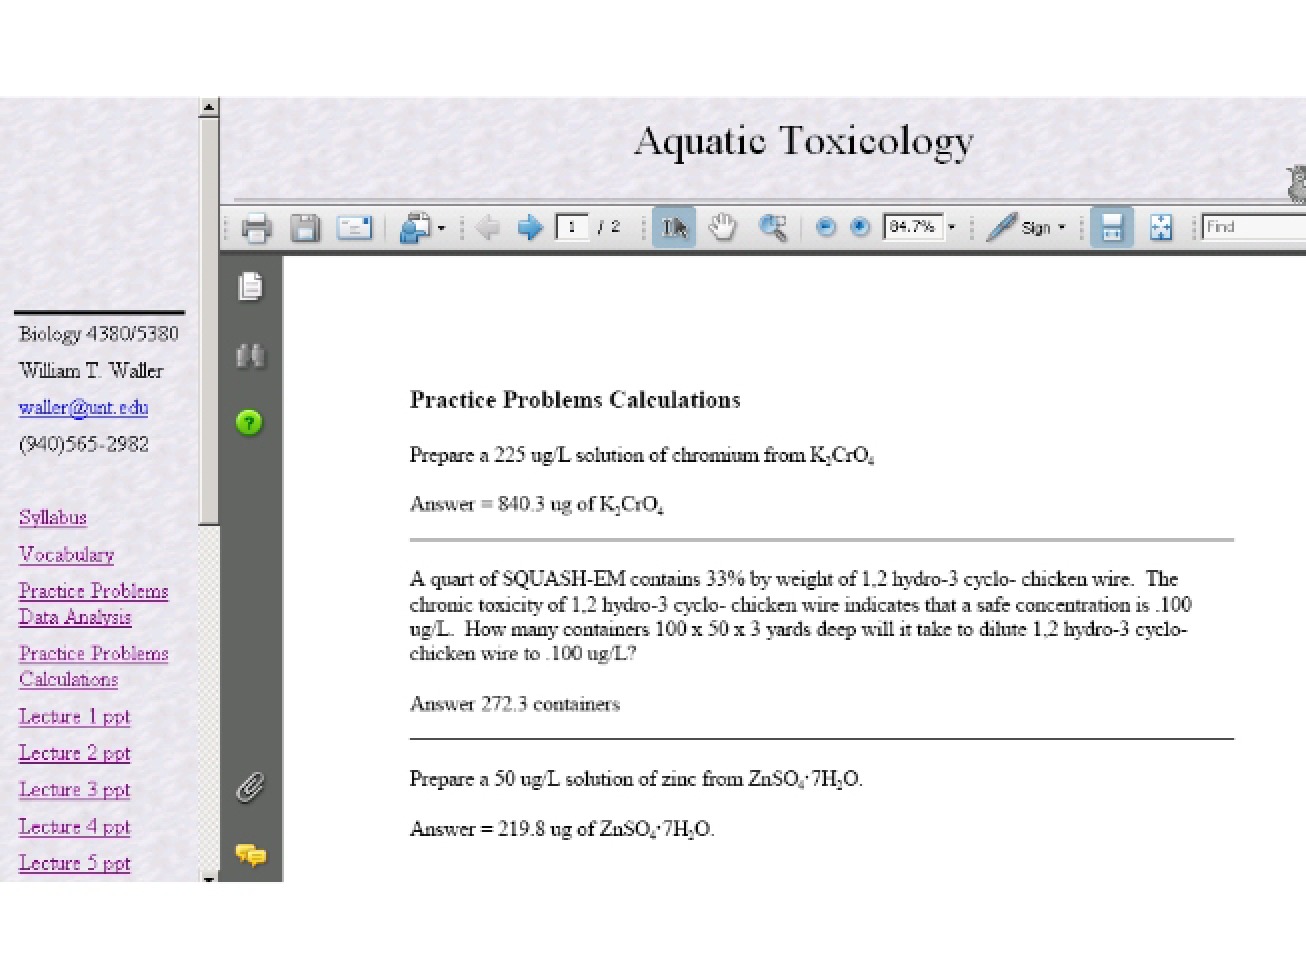This screenshot has height=980, width=1306.
Task: Activate the Select text tool
Action: coord(673,228)
